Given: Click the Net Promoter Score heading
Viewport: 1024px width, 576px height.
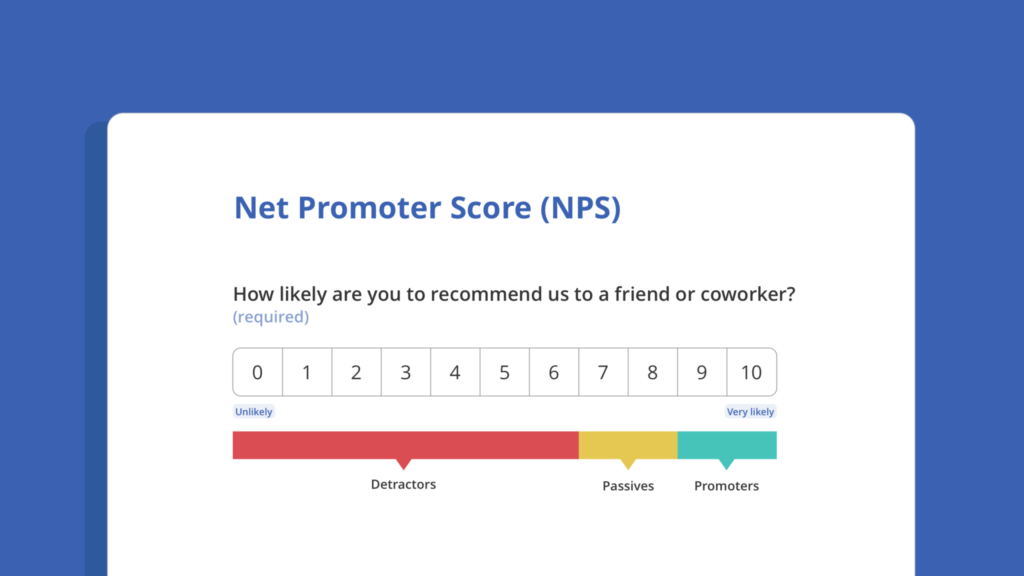Looking at the screenshot, I should click(427, 208).
